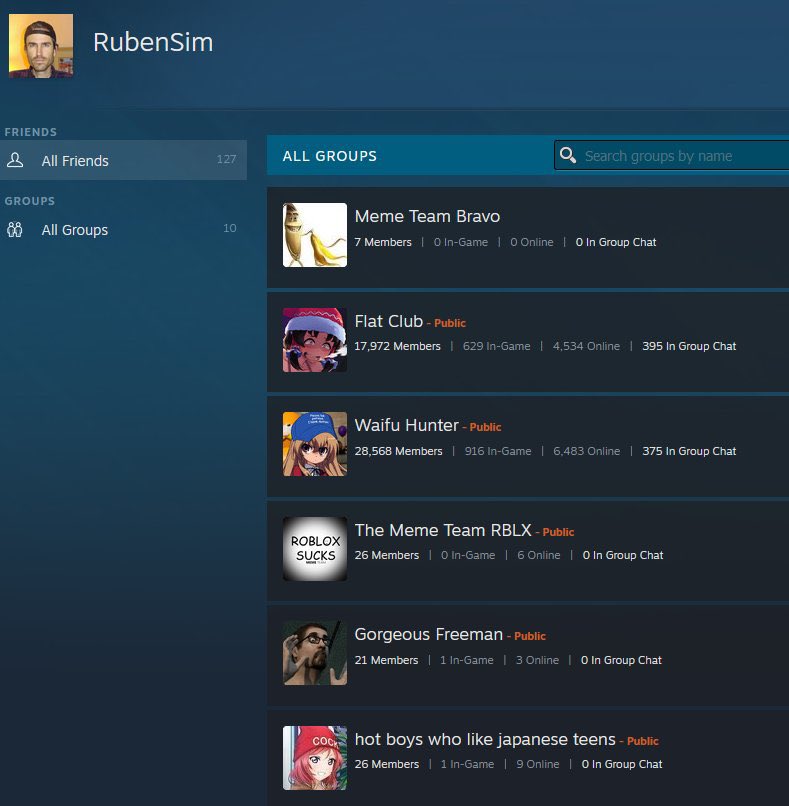Open The Meme Team RBLX group
The height and width of the screenshot is (806, 789).
pyautogui.click(x=443, y=530)
